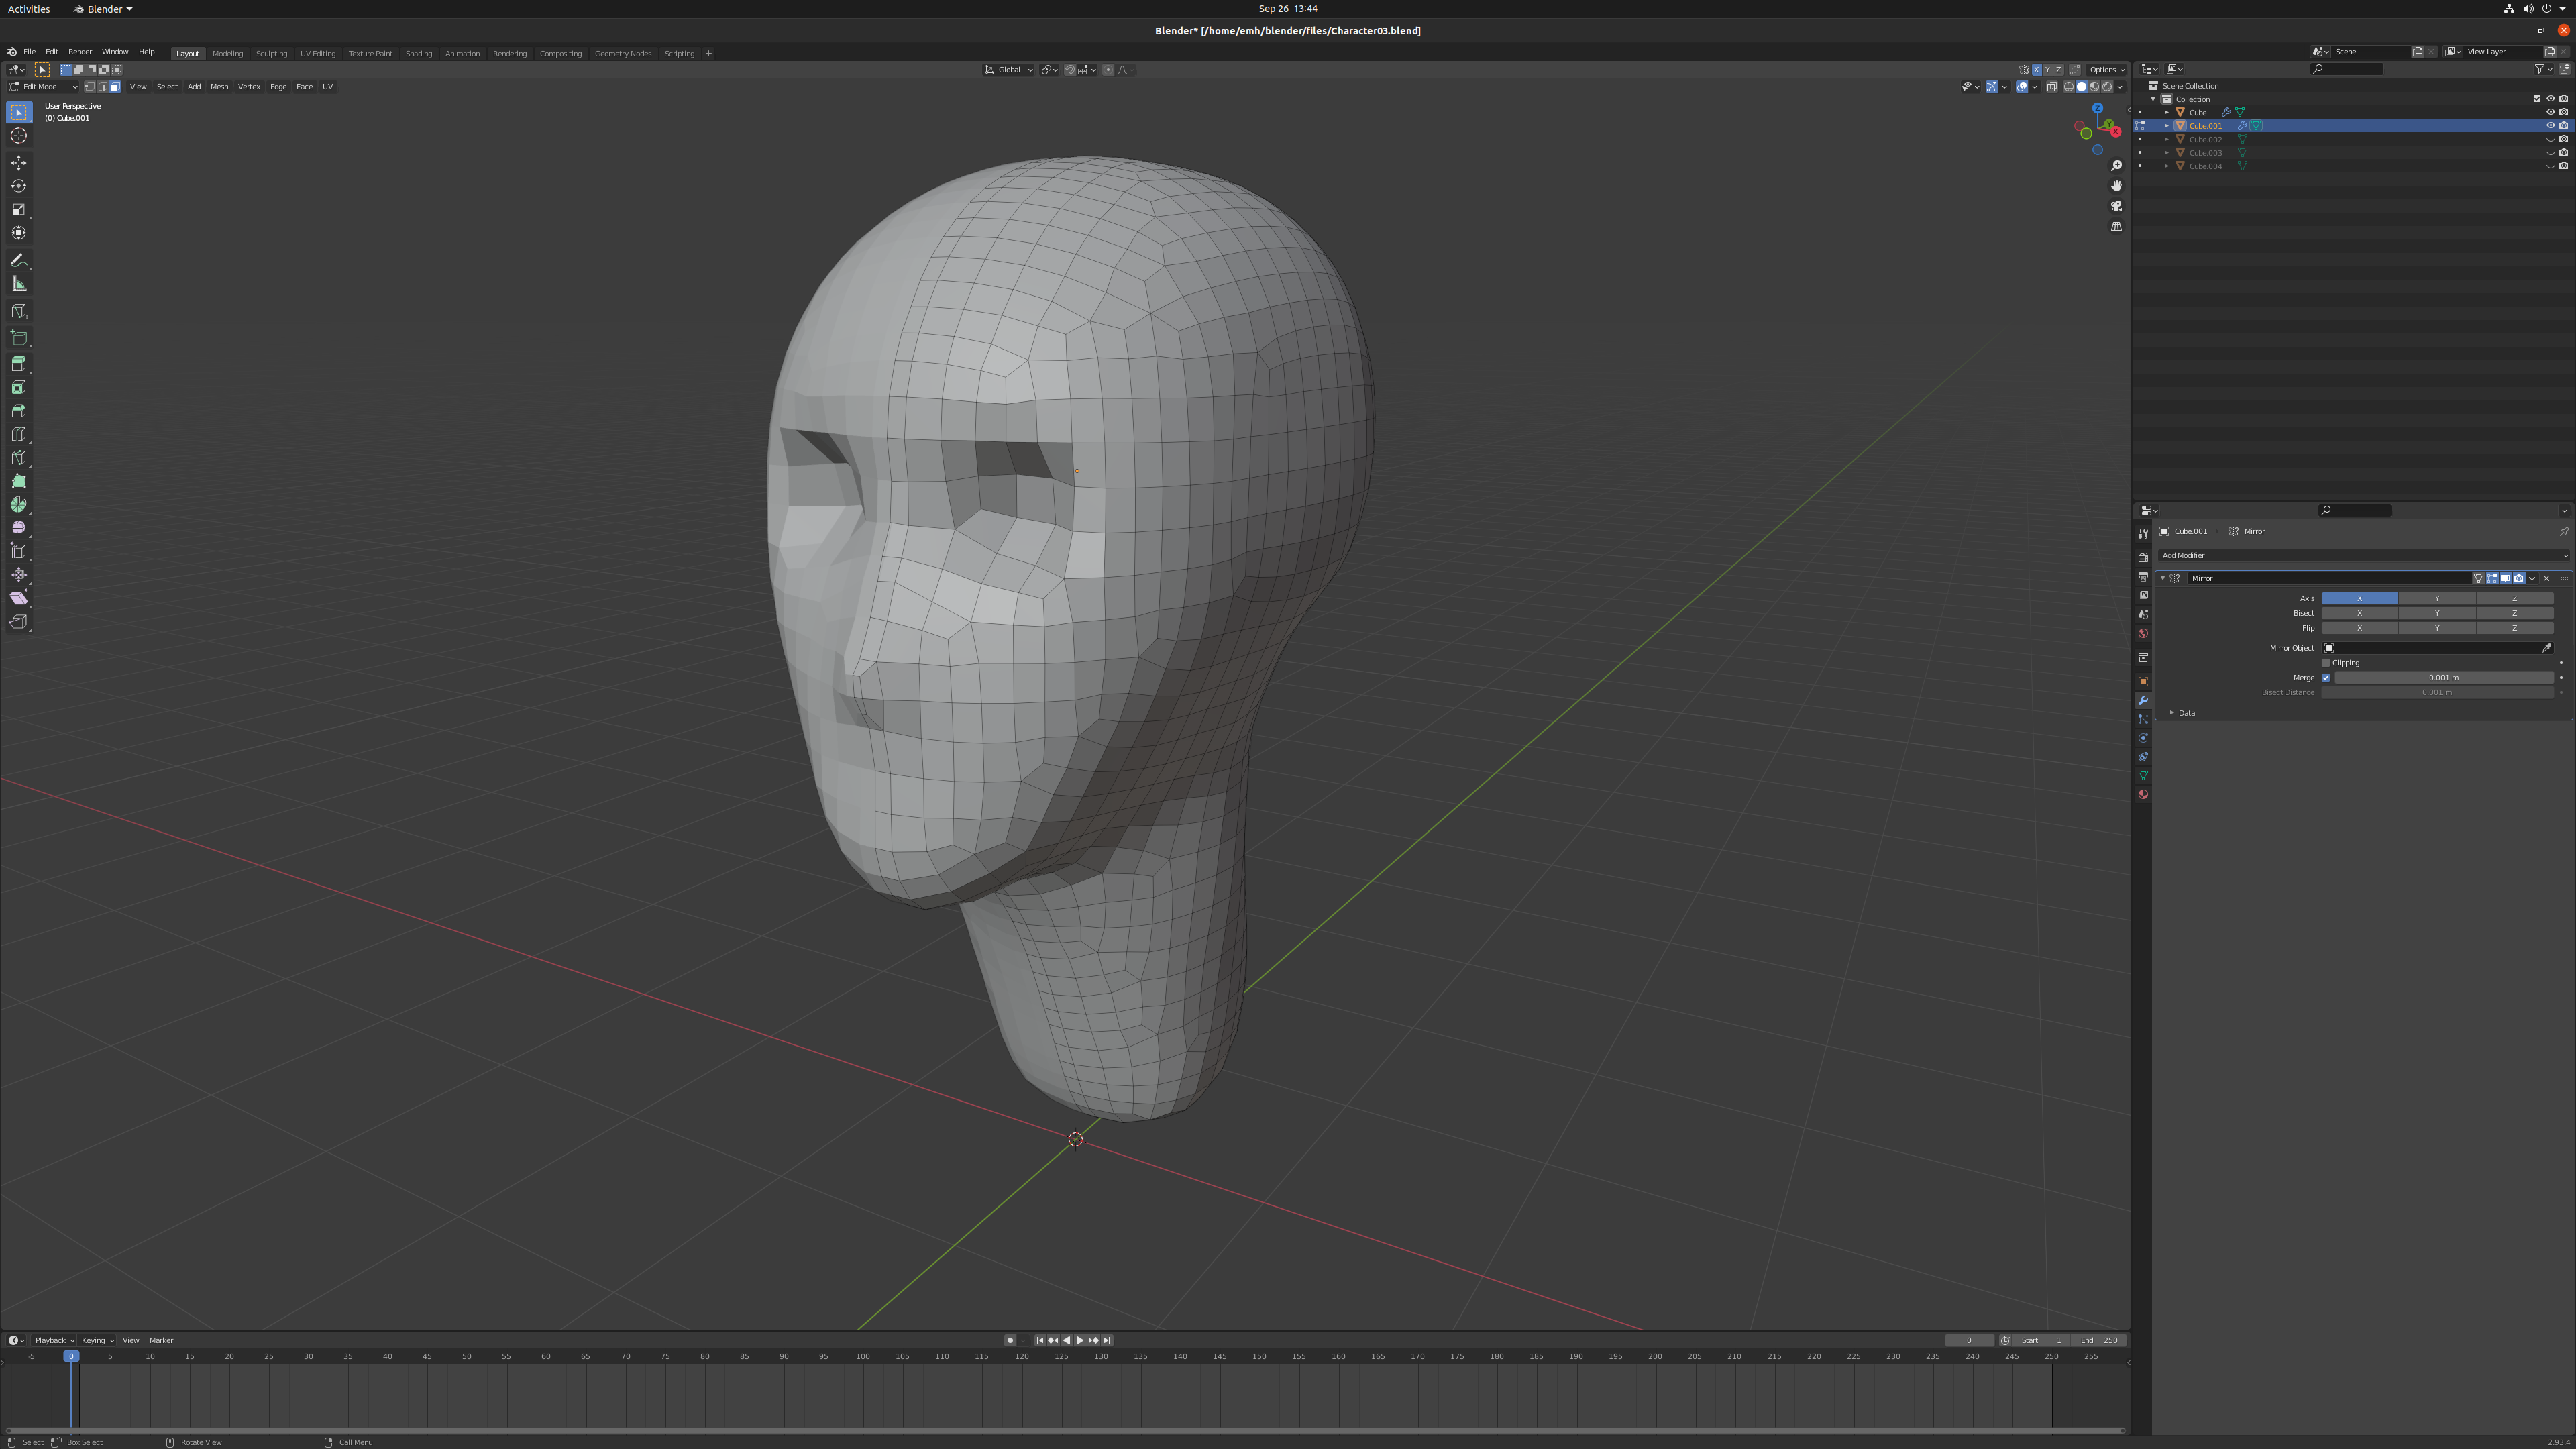Screen dimensions: 2576x1449
Task: Expand Cube.004 in outliner
Action: coord(2166,166)
